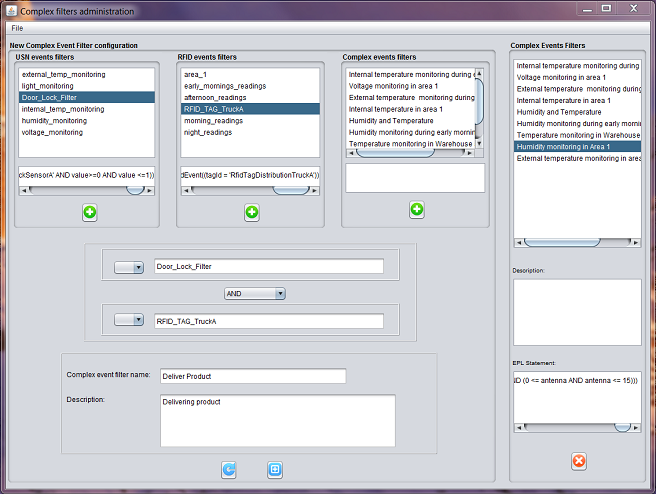656x494 pixels.
Task: Click the empty complex filter expression box
Action: pyautogui.click(x=415, y=178)
